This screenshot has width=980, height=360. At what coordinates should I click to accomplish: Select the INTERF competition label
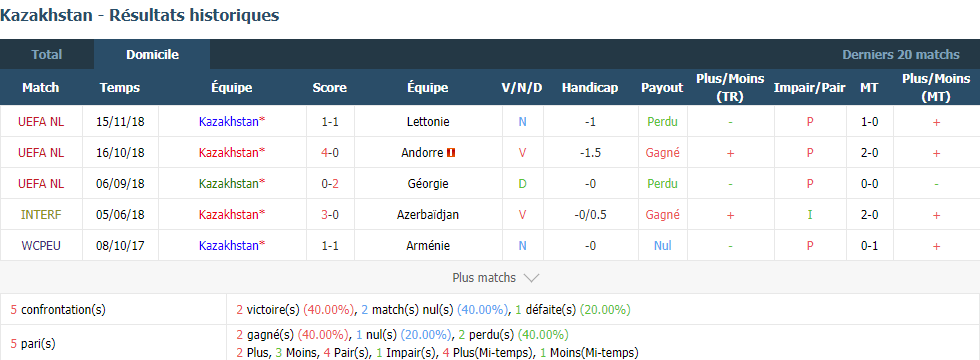point(41,214)
